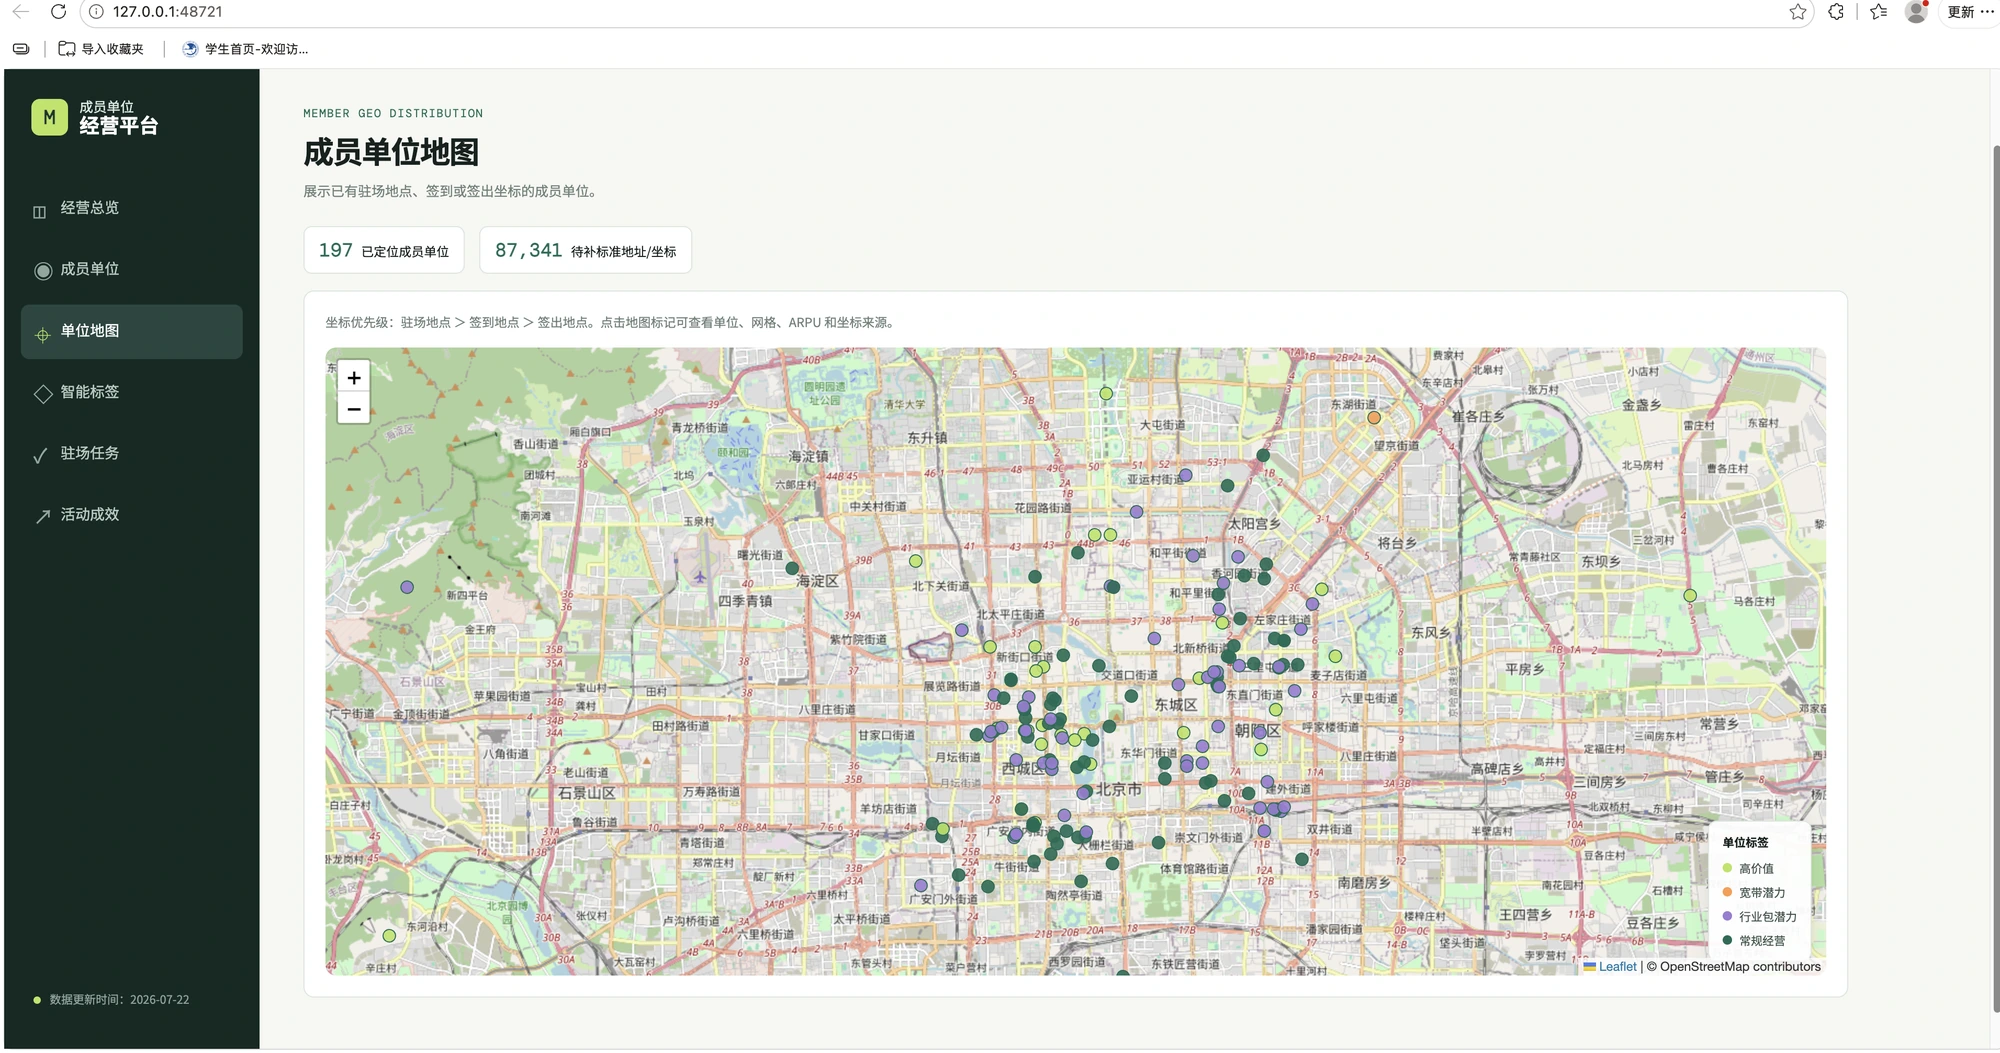This screenshot has width=2000, height=1053.
Task: Click the light-green marker near 东河沿村
Action: coord(389,936)
